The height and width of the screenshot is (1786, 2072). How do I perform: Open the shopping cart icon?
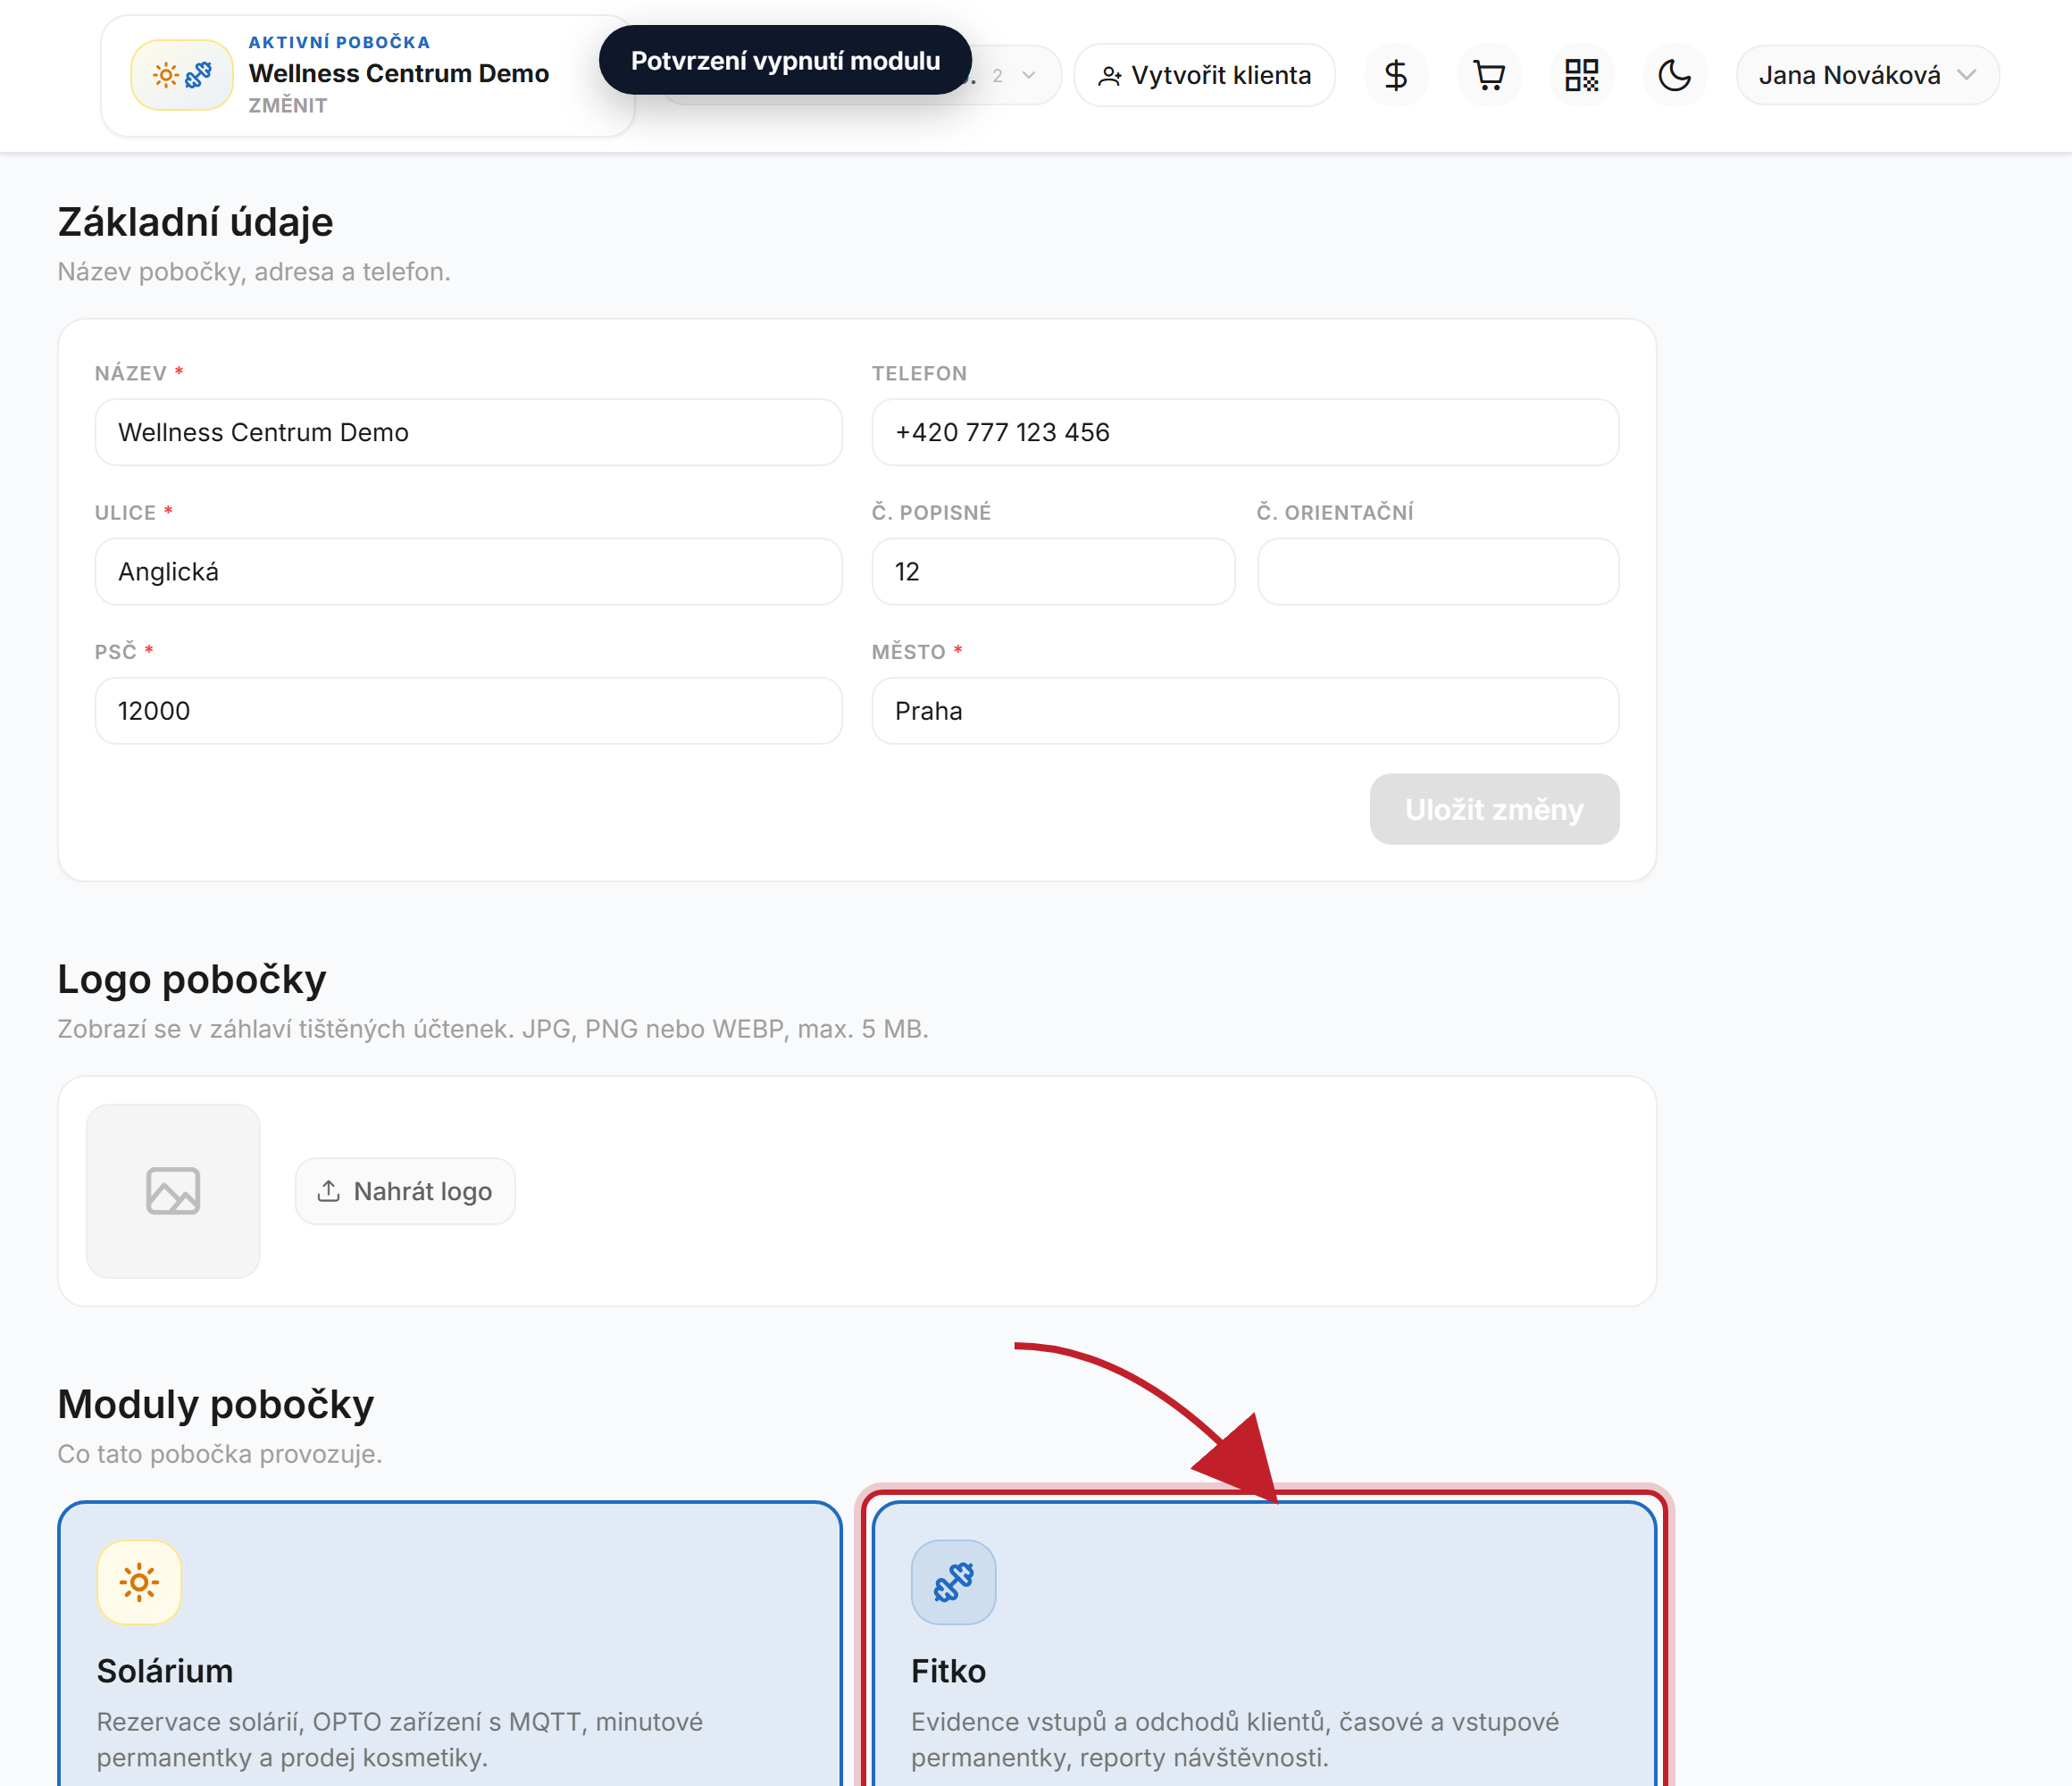click(x=1489, y=75)
